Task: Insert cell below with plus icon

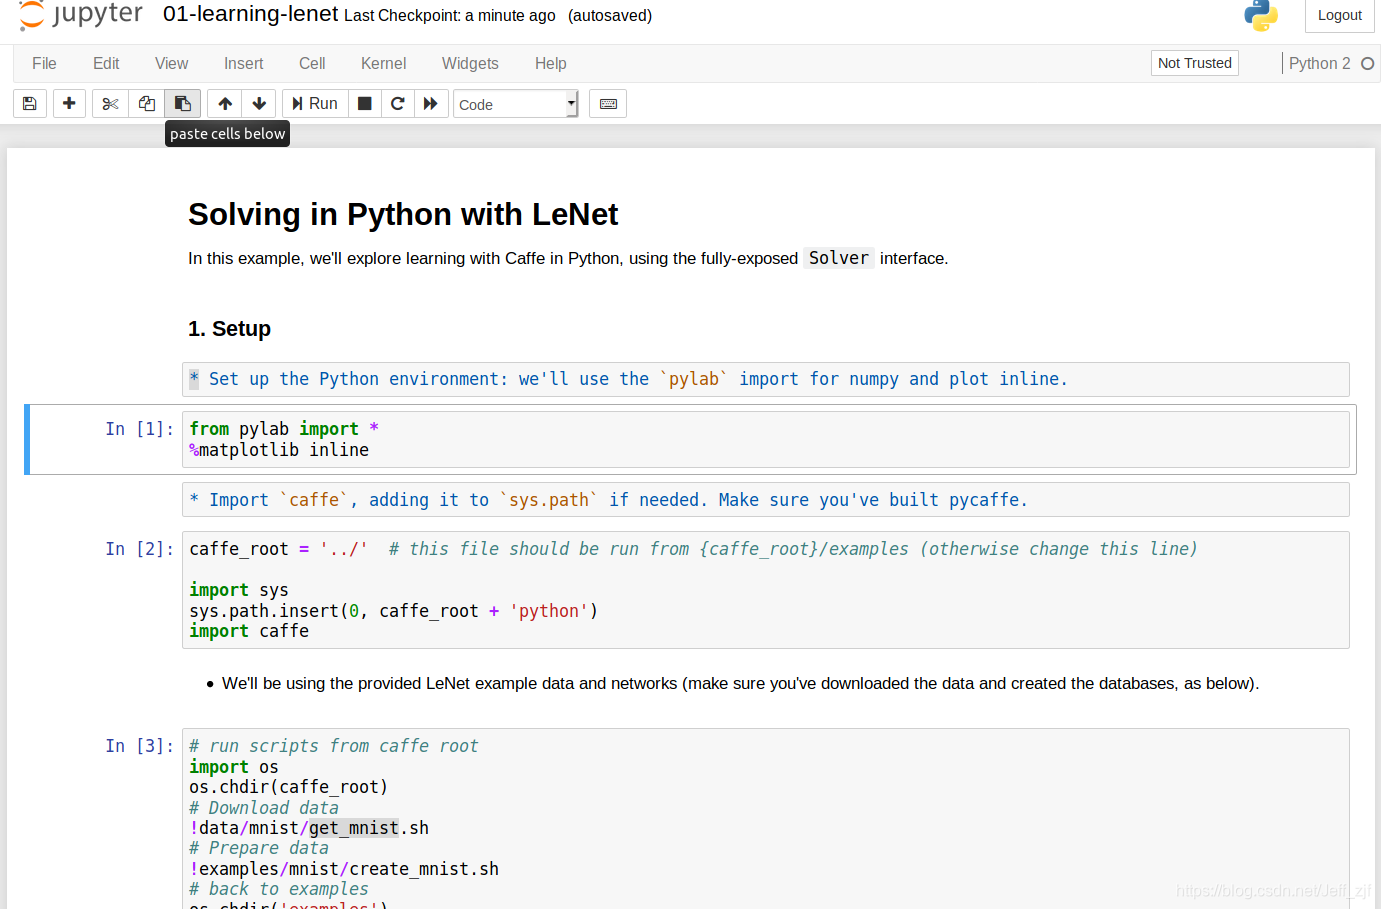Action: pos(69,104)
